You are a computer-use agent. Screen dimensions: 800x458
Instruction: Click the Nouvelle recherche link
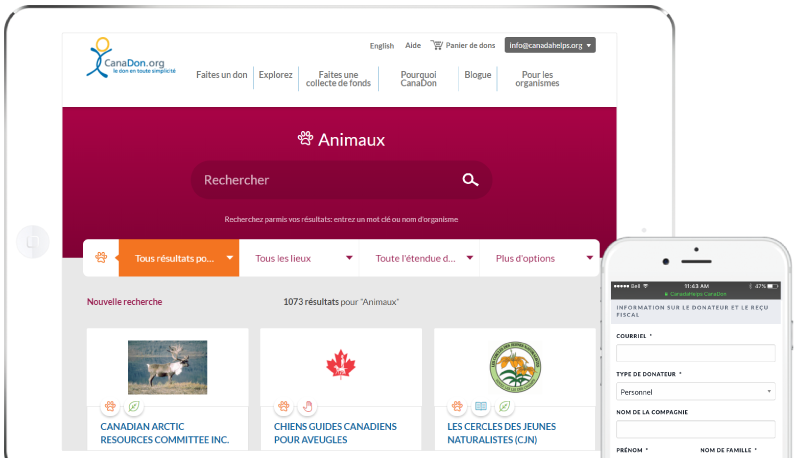[124, 301]
